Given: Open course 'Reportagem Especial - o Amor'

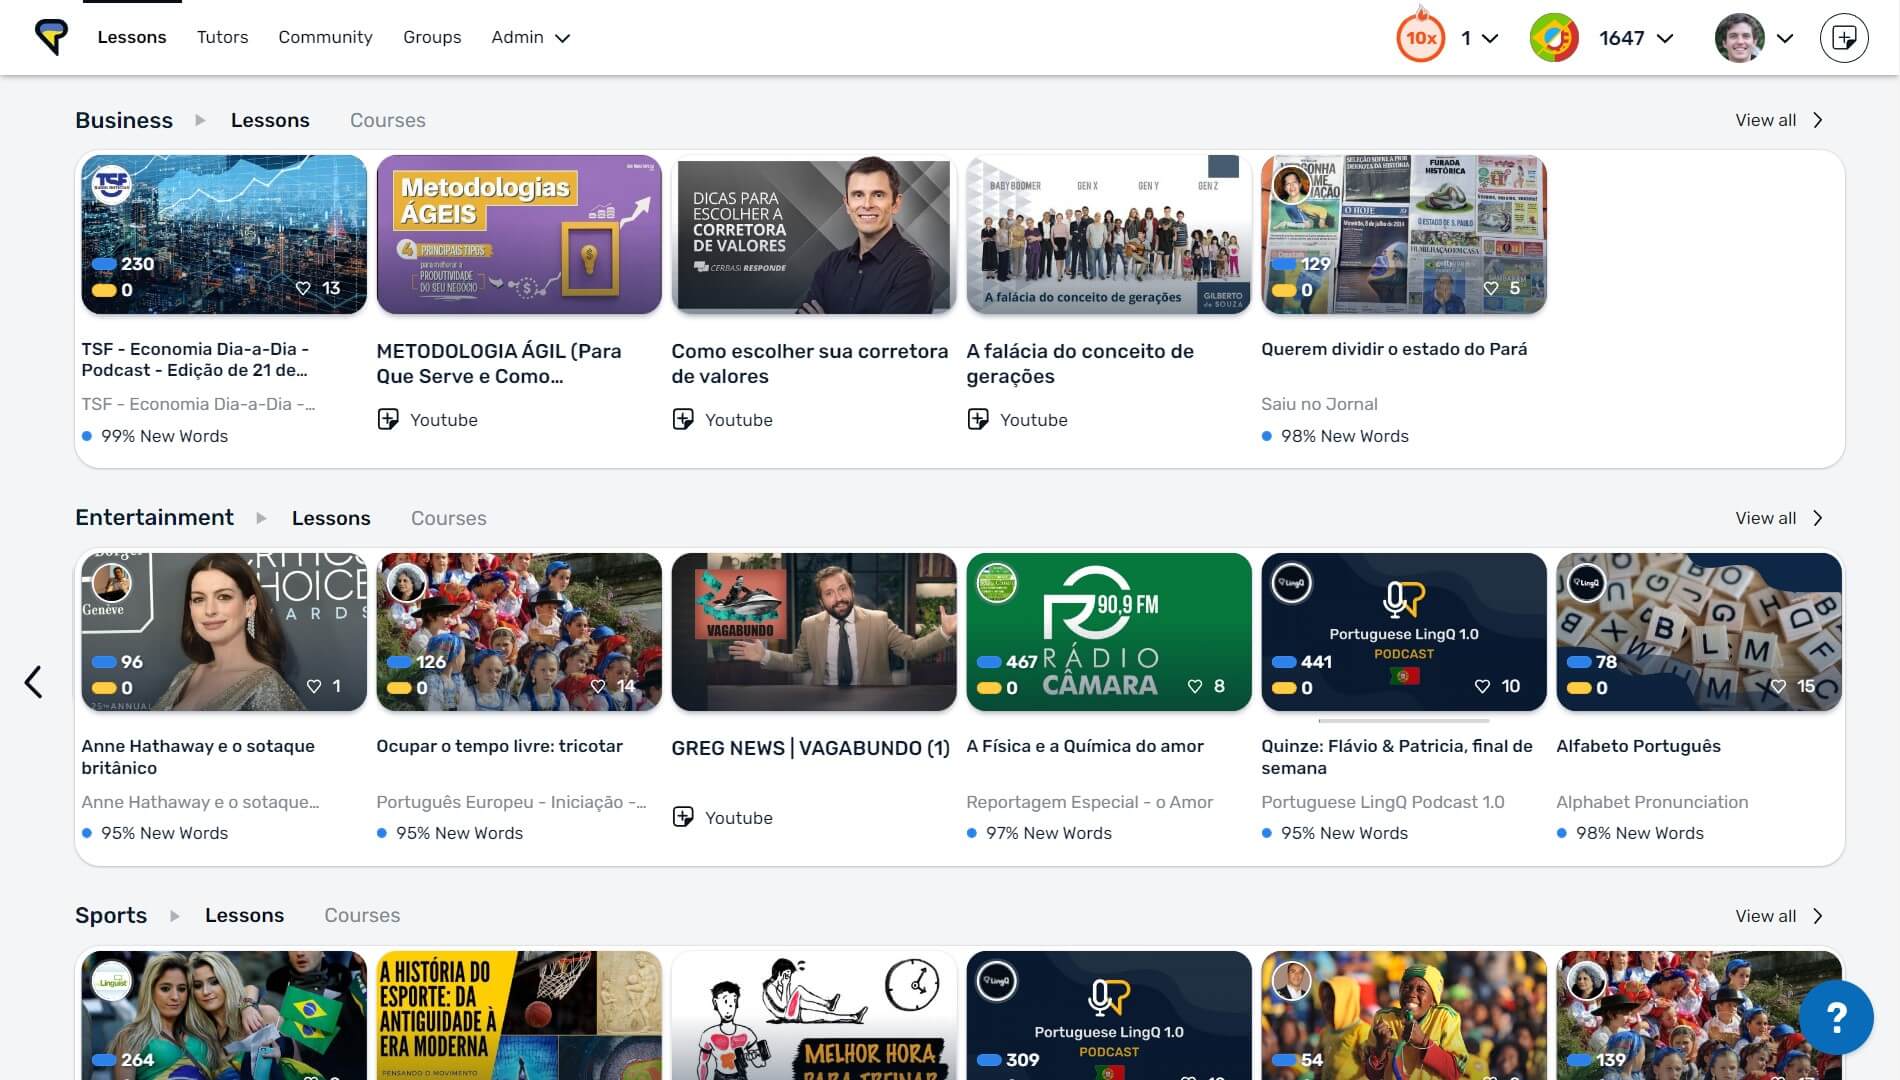Looking at the screenshot, I should pos(1089,802).
